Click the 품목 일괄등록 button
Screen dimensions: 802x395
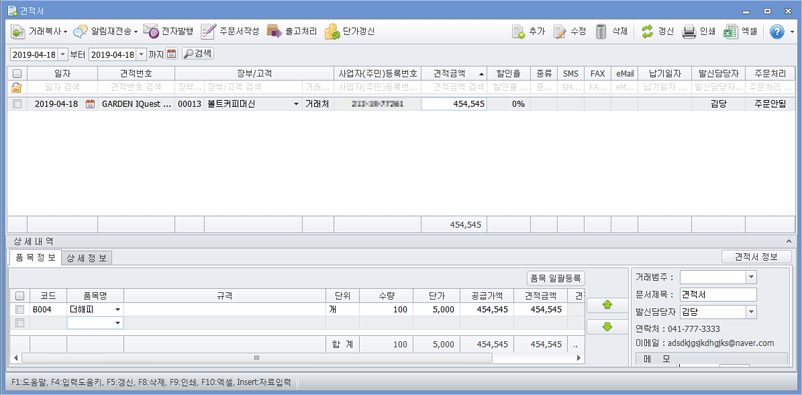[x=556, y=278]
